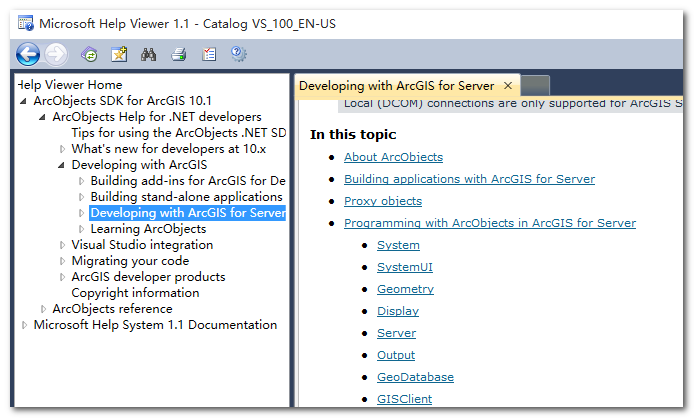Expand the ArcObjects reference node

43,309
